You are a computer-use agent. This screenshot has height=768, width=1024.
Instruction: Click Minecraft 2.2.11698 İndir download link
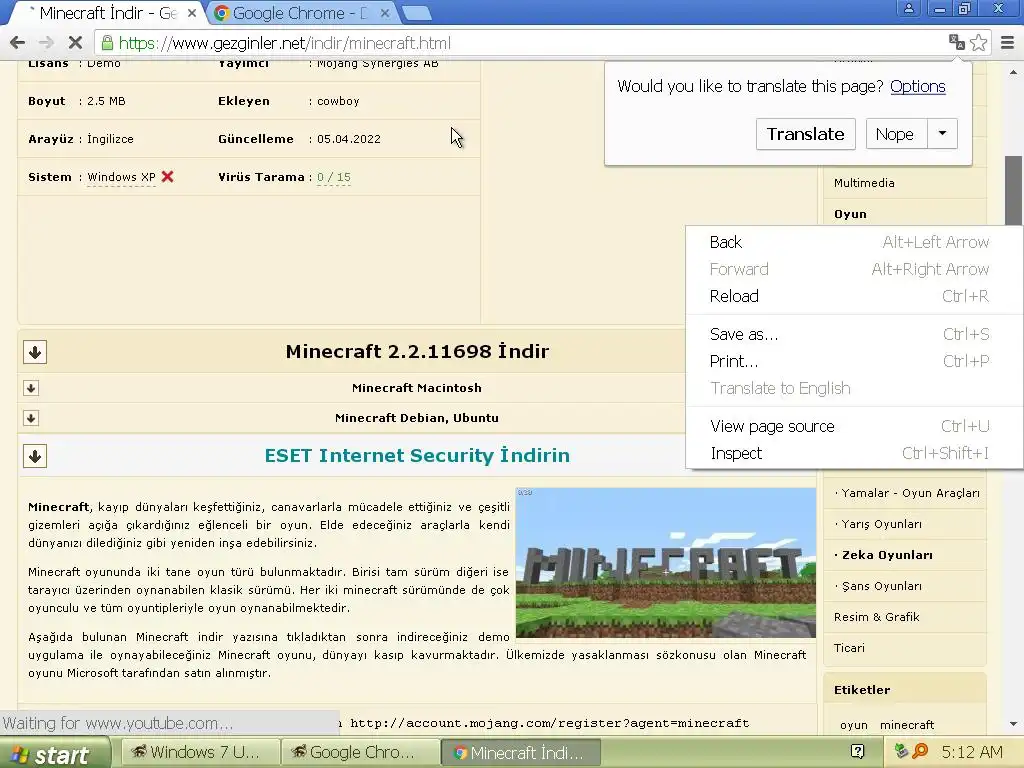click(x=417, y=351)
